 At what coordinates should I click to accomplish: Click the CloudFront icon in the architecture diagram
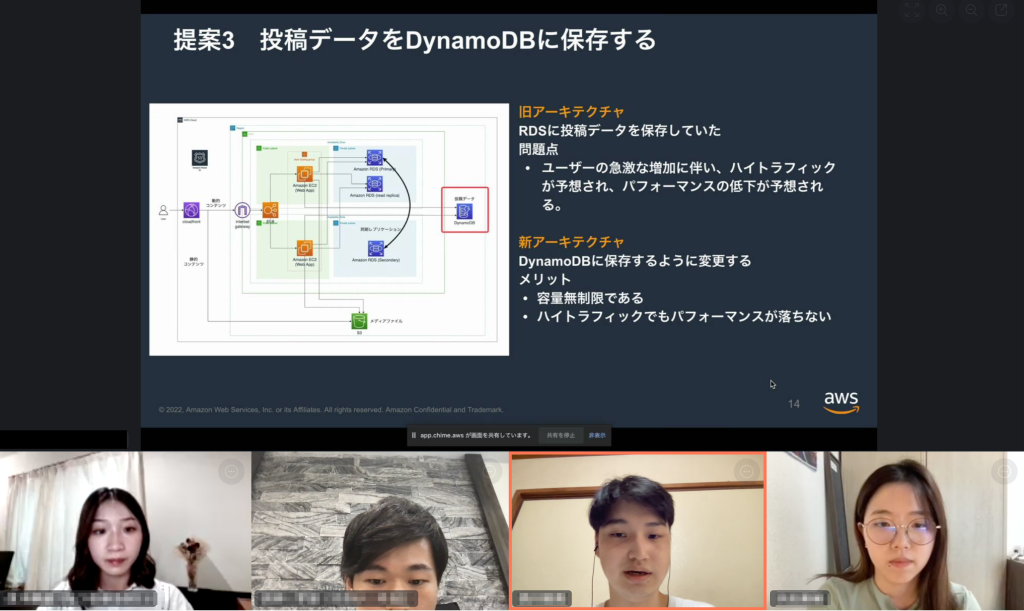click(x=190, y=208)
